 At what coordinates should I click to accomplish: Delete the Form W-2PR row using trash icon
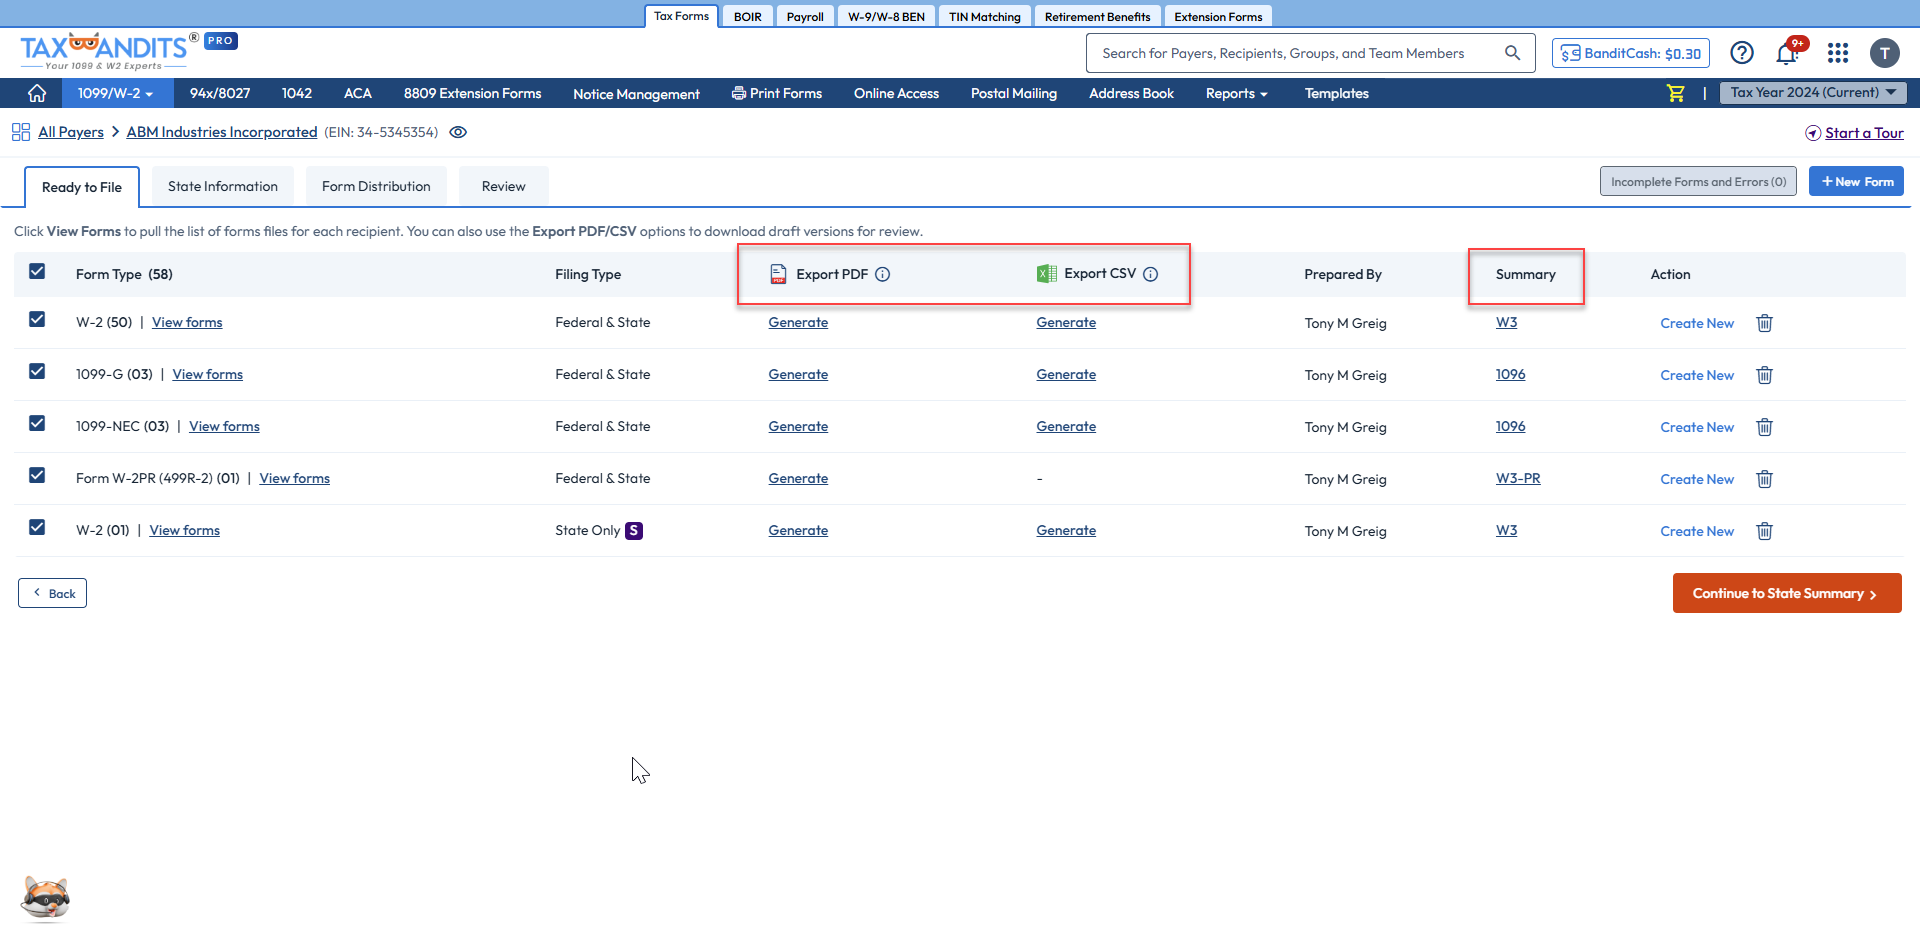click(1765, 479)
